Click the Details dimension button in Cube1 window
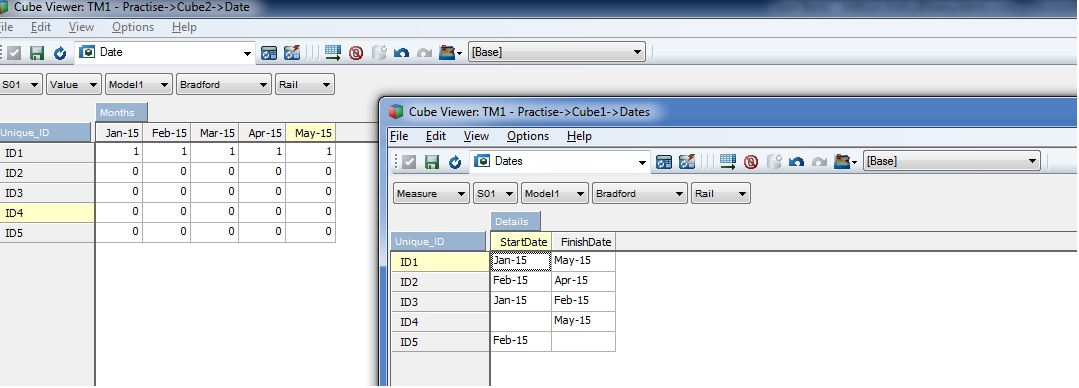The image size is (1079, 388). coord(515,222)
